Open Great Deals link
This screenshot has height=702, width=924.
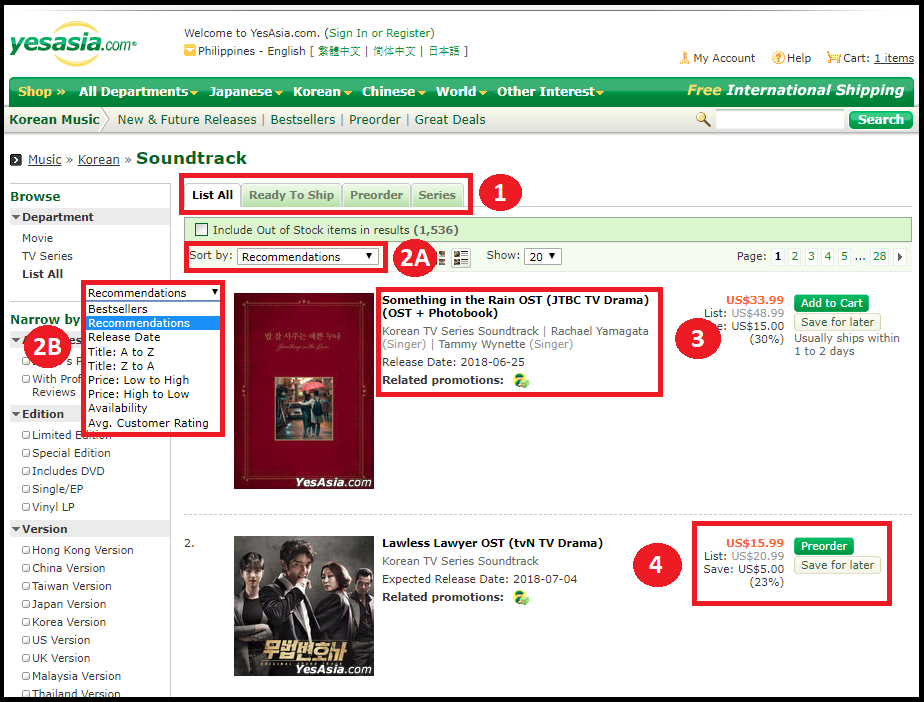pyautogui.click(x=450, y=120)
